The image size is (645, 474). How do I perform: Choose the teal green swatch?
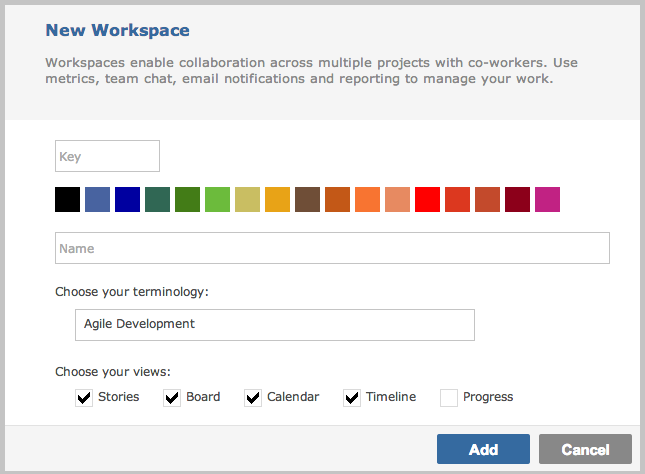158,200
